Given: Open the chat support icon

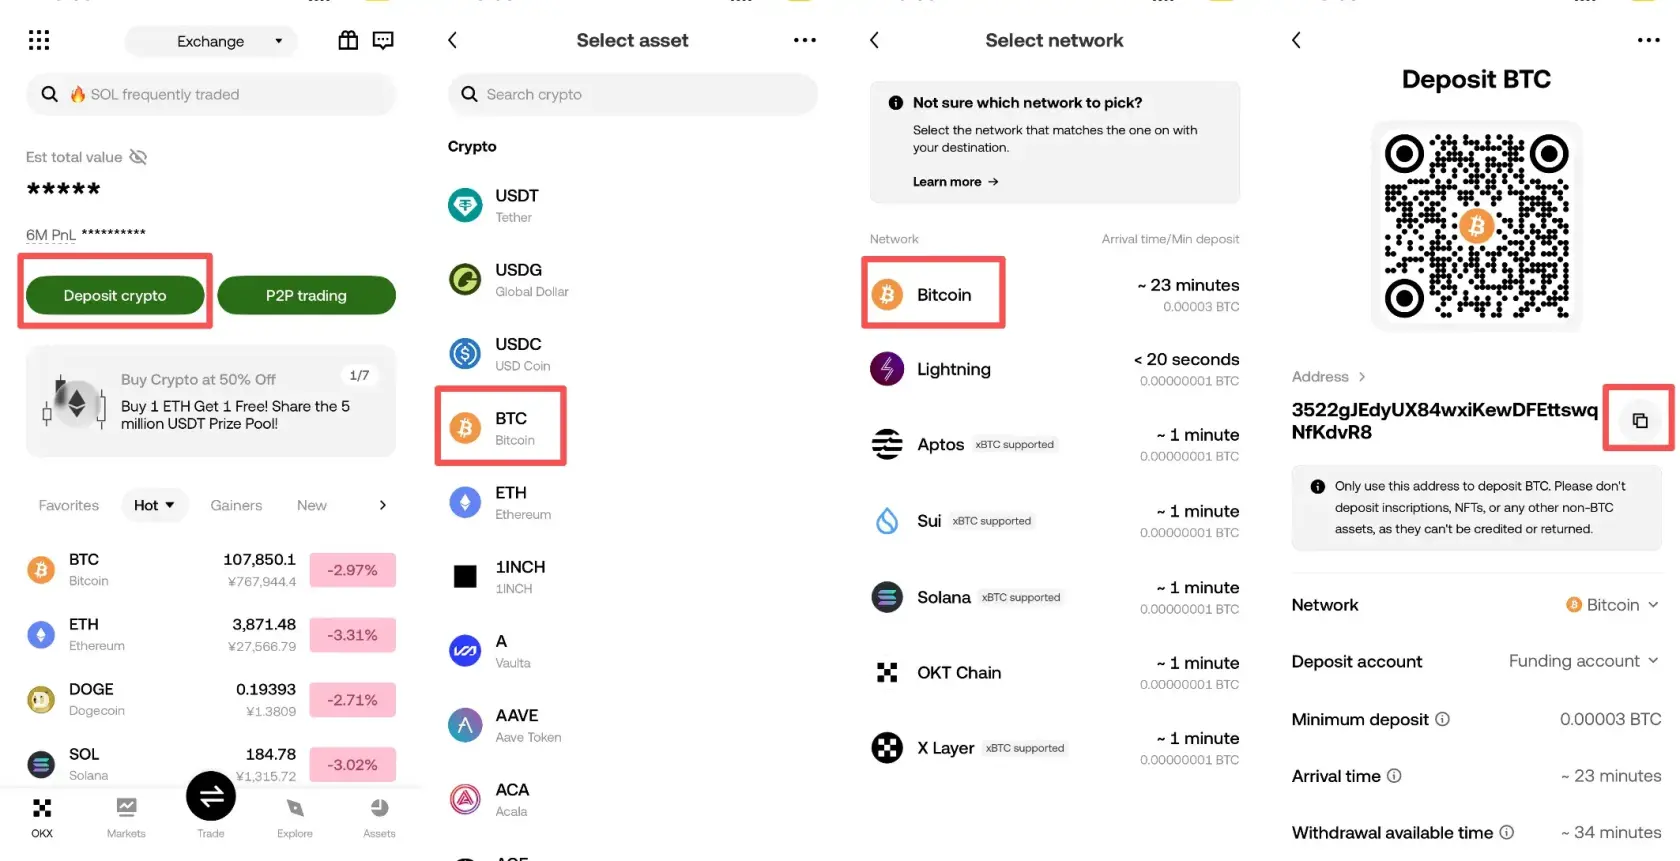Looking at the screenshot, I should 383,40.
